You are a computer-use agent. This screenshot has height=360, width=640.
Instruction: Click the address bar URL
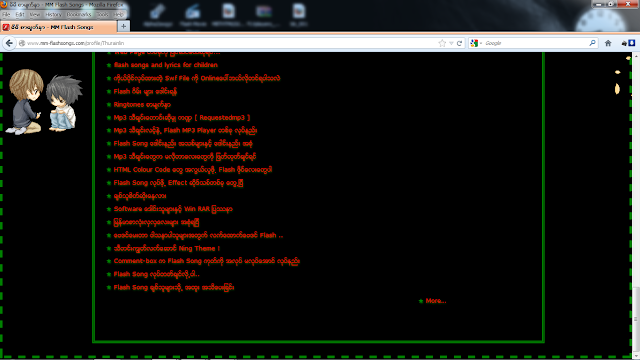76,43
